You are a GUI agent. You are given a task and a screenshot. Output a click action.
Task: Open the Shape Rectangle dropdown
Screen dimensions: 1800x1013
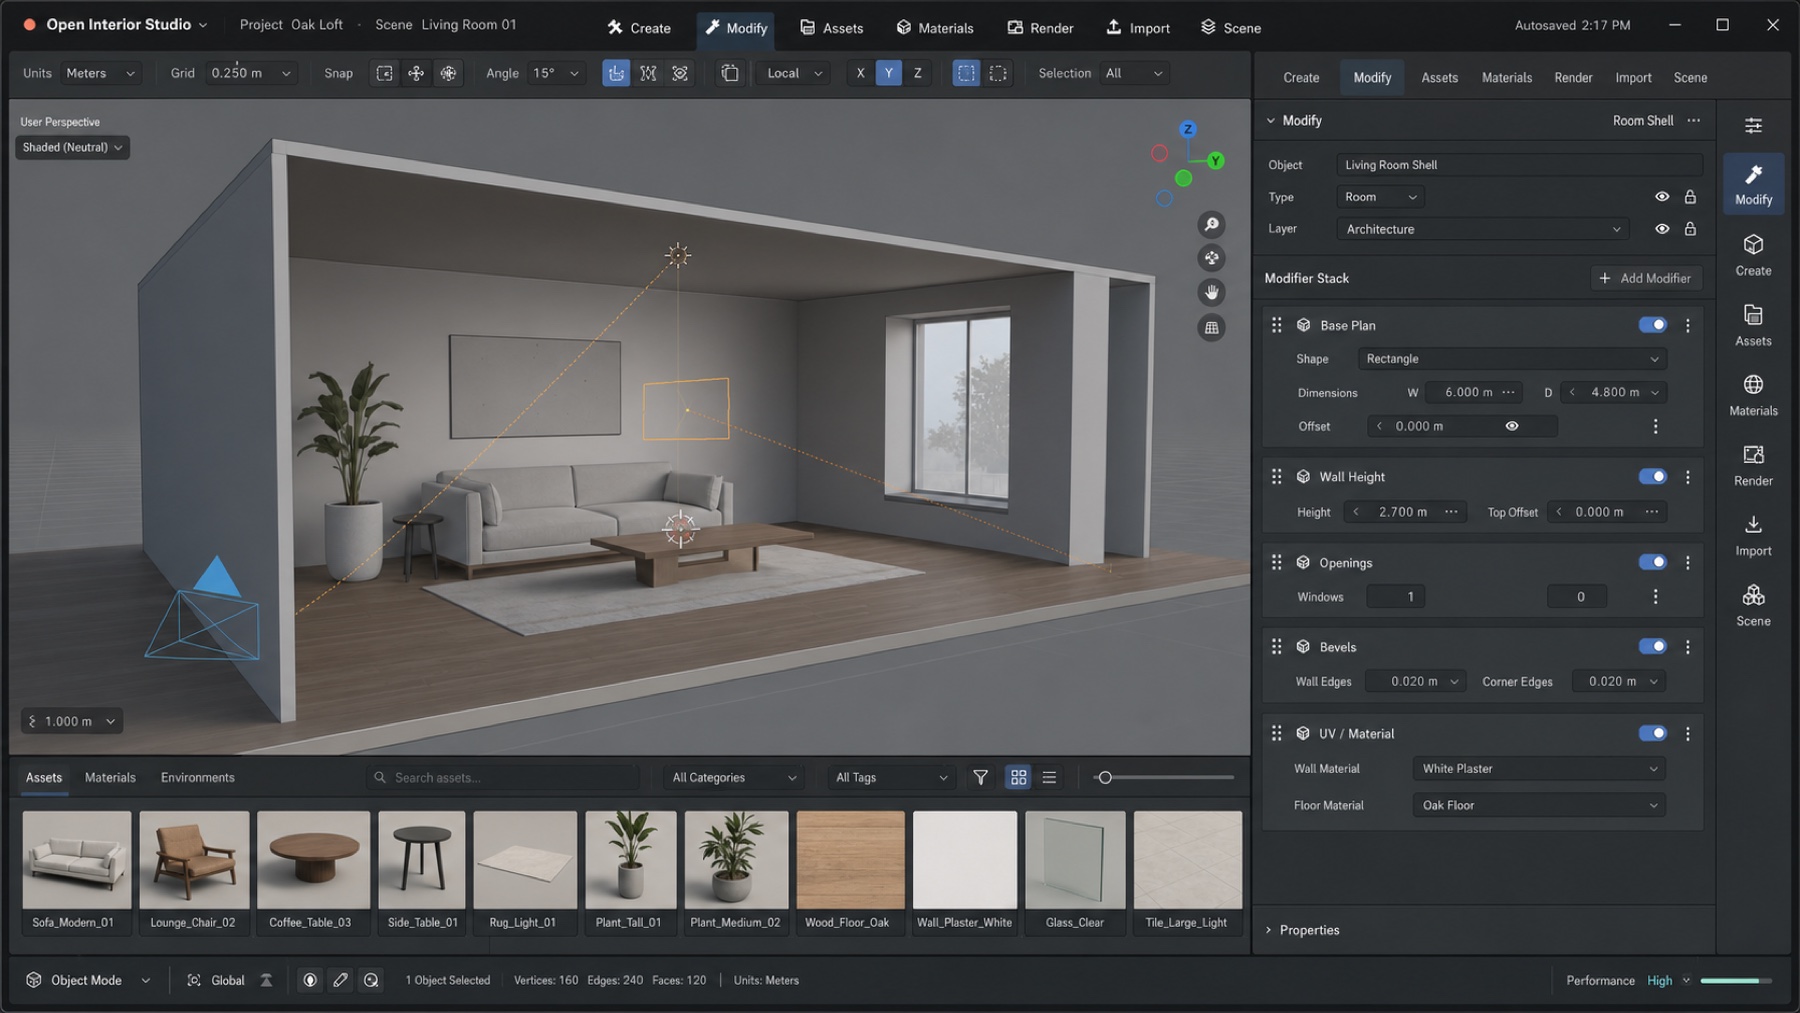[x=1511, y=359]
